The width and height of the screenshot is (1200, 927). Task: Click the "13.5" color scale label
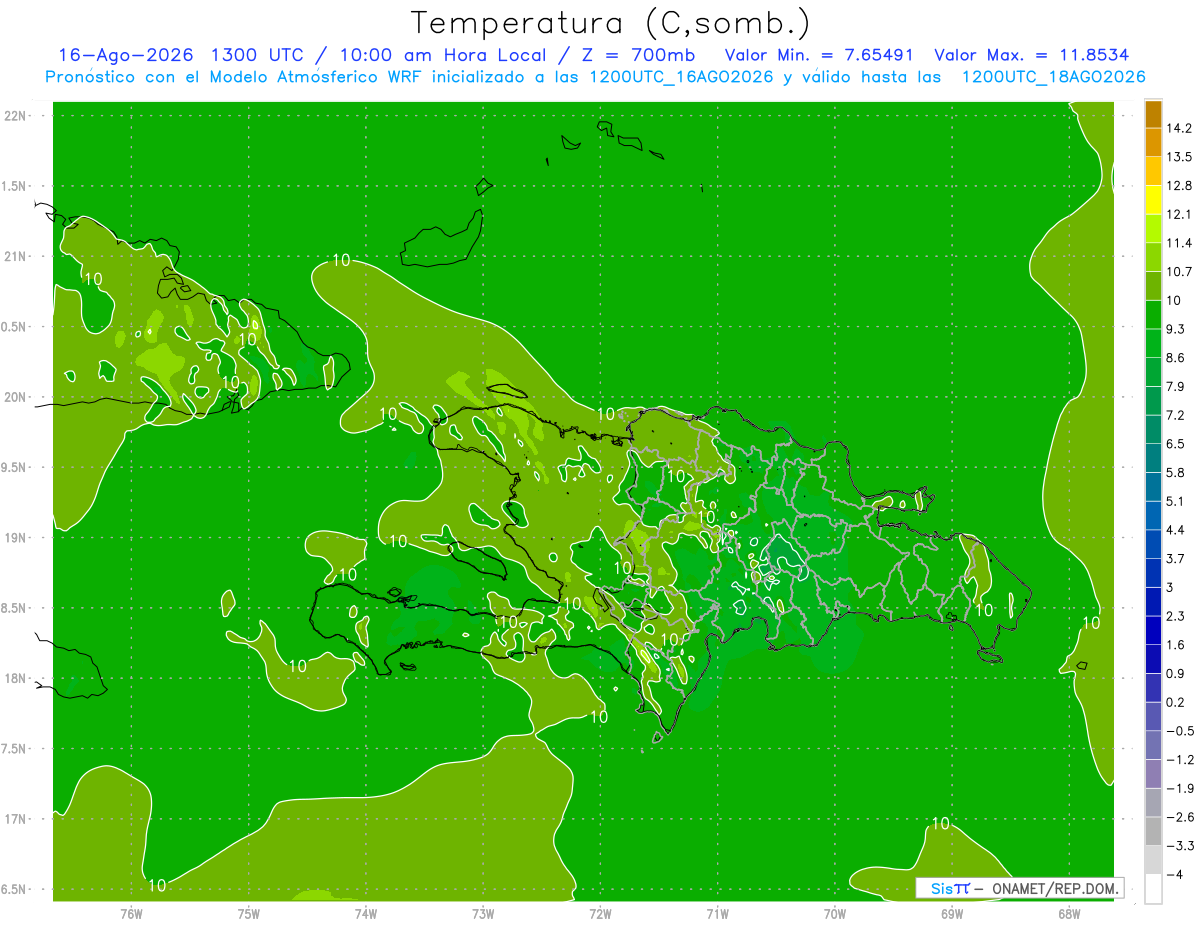pyautogui.click(x=1179, y=157)
